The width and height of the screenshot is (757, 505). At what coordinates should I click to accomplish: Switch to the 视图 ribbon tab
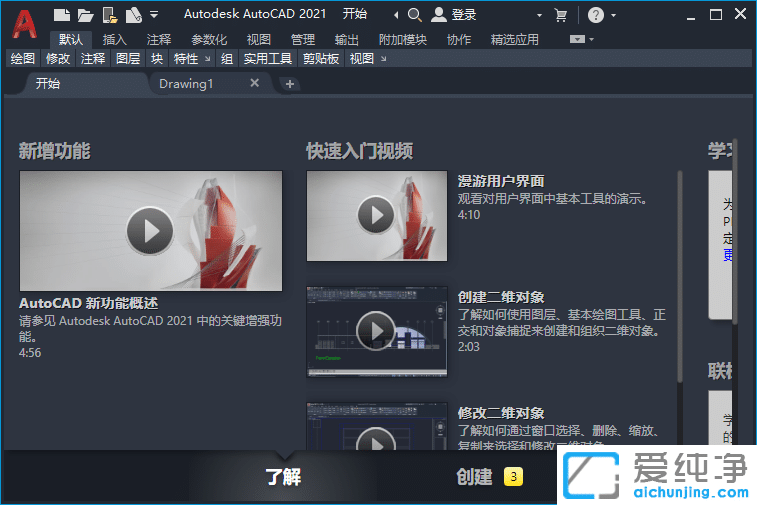[x=259, y=40]
